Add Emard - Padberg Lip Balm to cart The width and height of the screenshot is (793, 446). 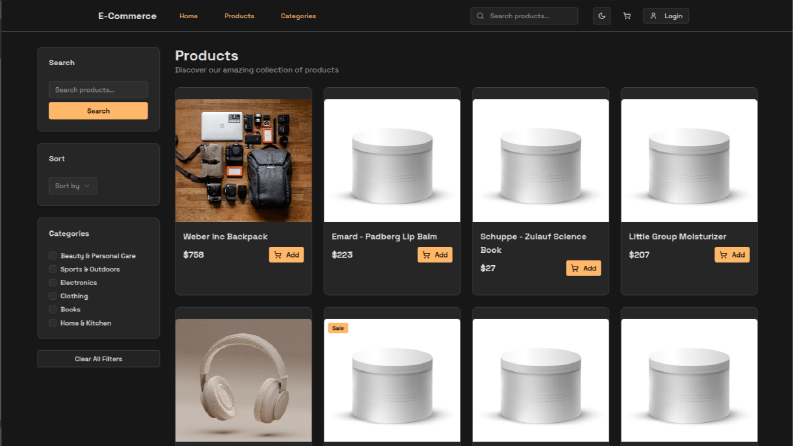pos(435,255)
